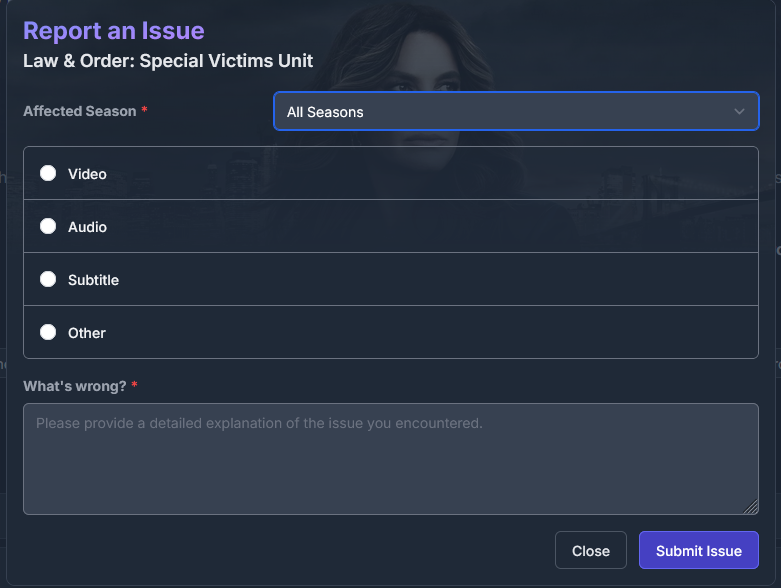This screenshot has width=781, height=588.
Task: Select the Audio radio button
Action: point(48,226)
